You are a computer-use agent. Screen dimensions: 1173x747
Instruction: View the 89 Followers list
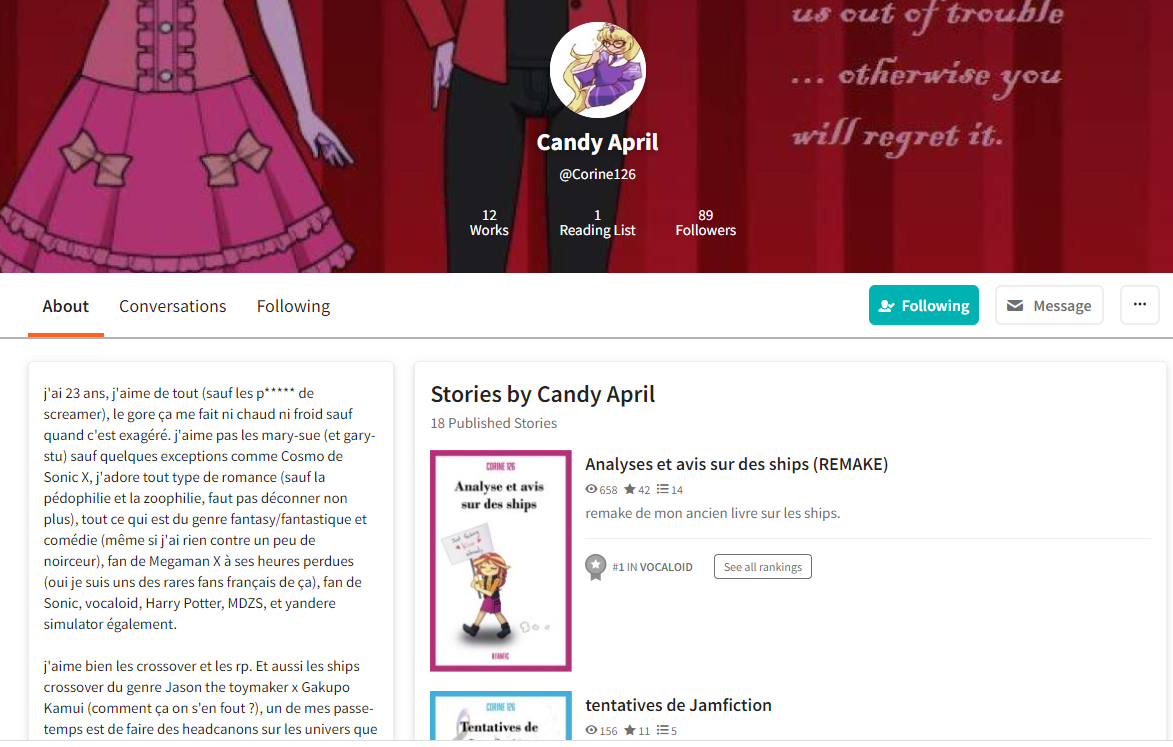[705, 223]
